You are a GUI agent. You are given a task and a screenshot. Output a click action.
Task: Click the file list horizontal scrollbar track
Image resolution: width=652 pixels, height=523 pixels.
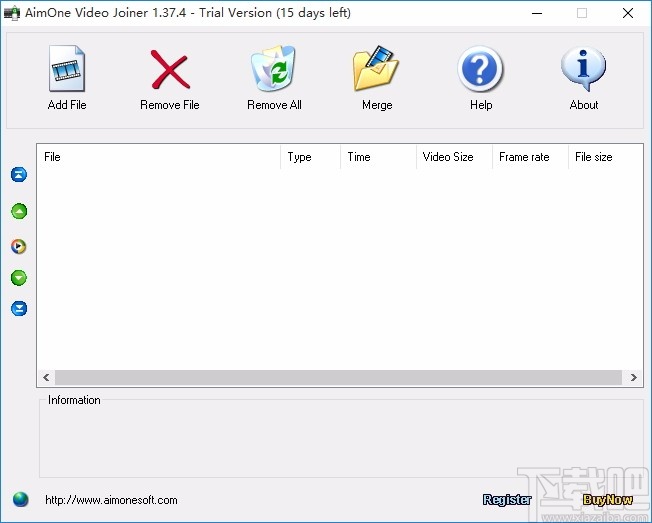[x=338, y=377]
